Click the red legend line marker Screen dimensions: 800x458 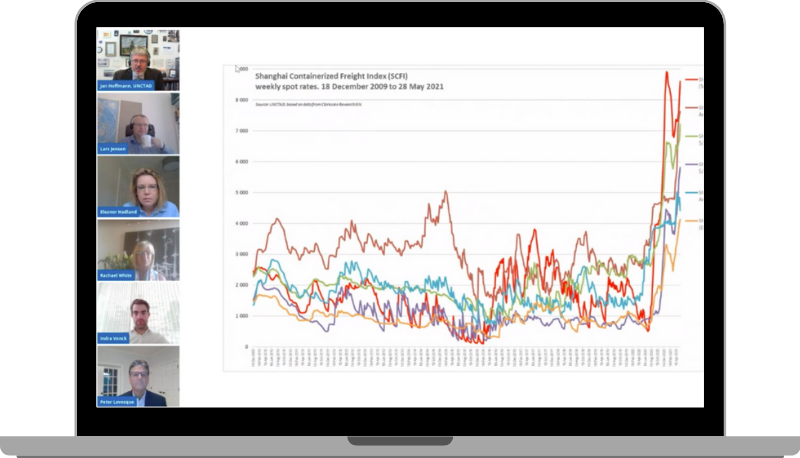pyautogui.click(x=691, y=80)
